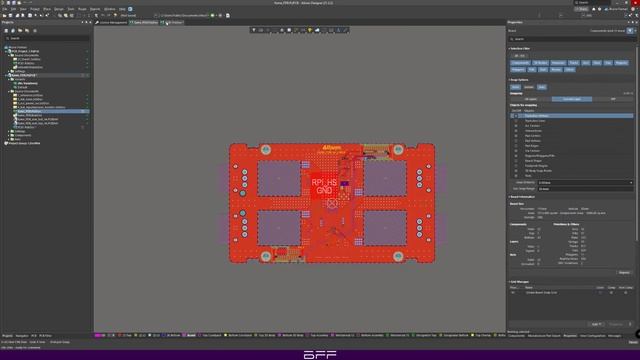This screenshot has width=640, height=360.
Task: Click the document icon at the path toolbar end
Action: (x=228, y=16)
